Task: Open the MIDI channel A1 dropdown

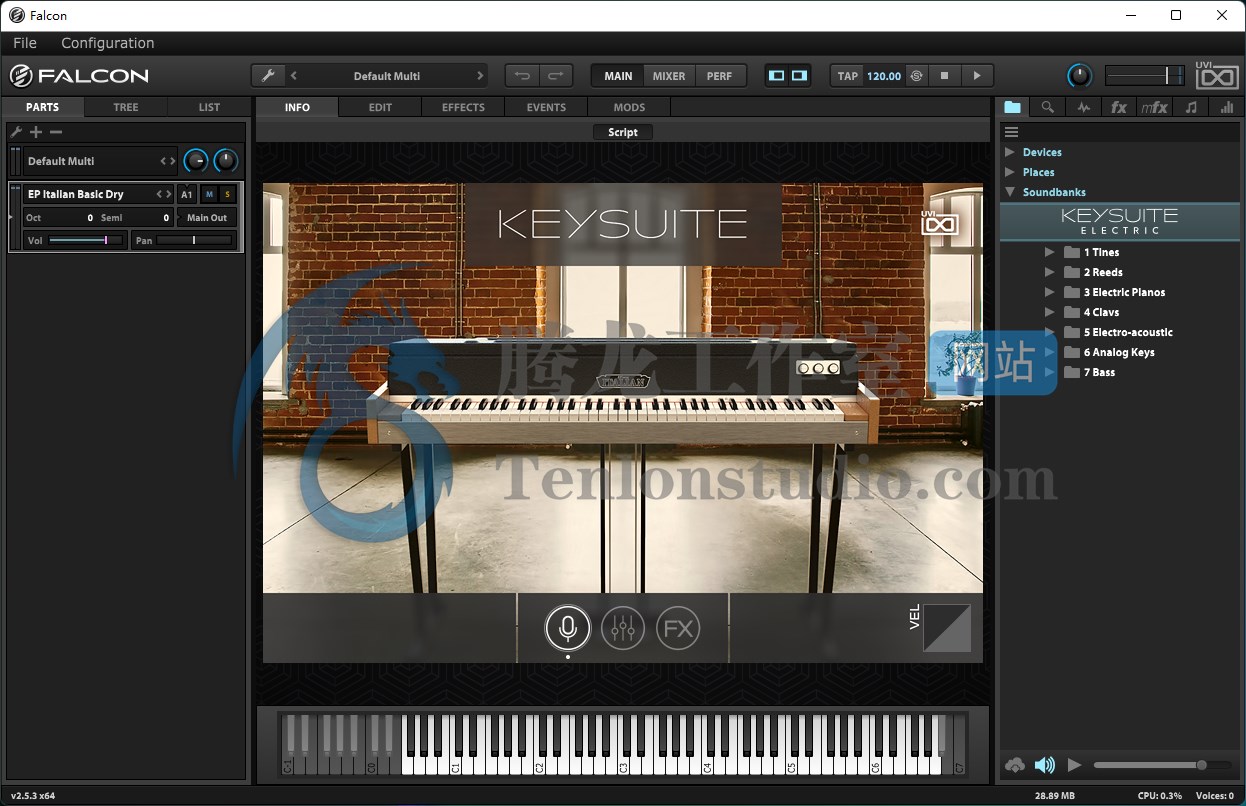Action: (x=187, y=194)
